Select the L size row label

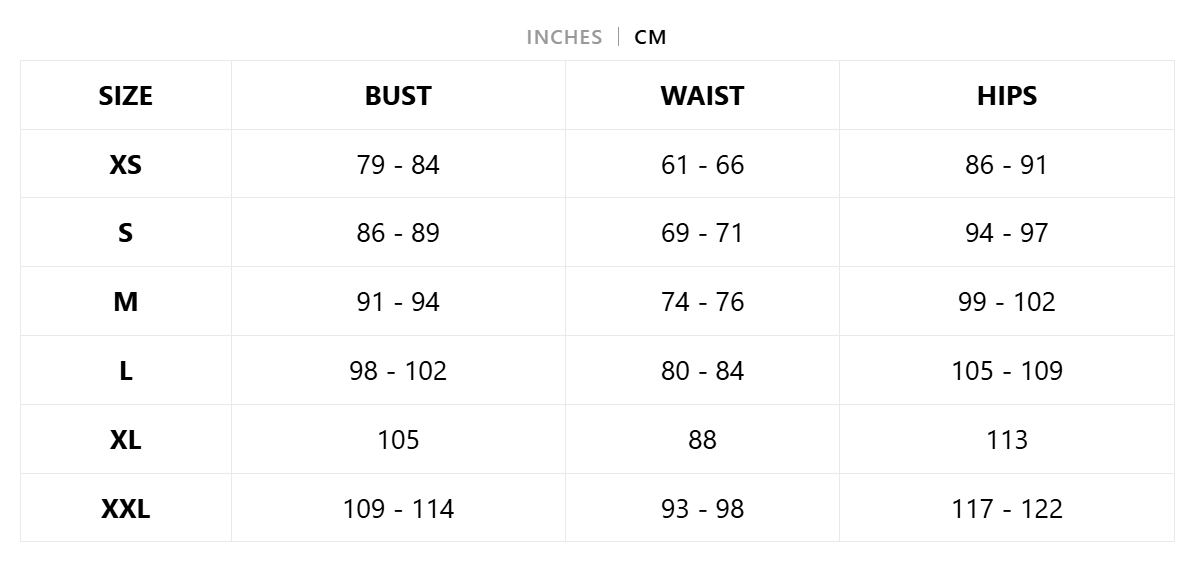126,371
